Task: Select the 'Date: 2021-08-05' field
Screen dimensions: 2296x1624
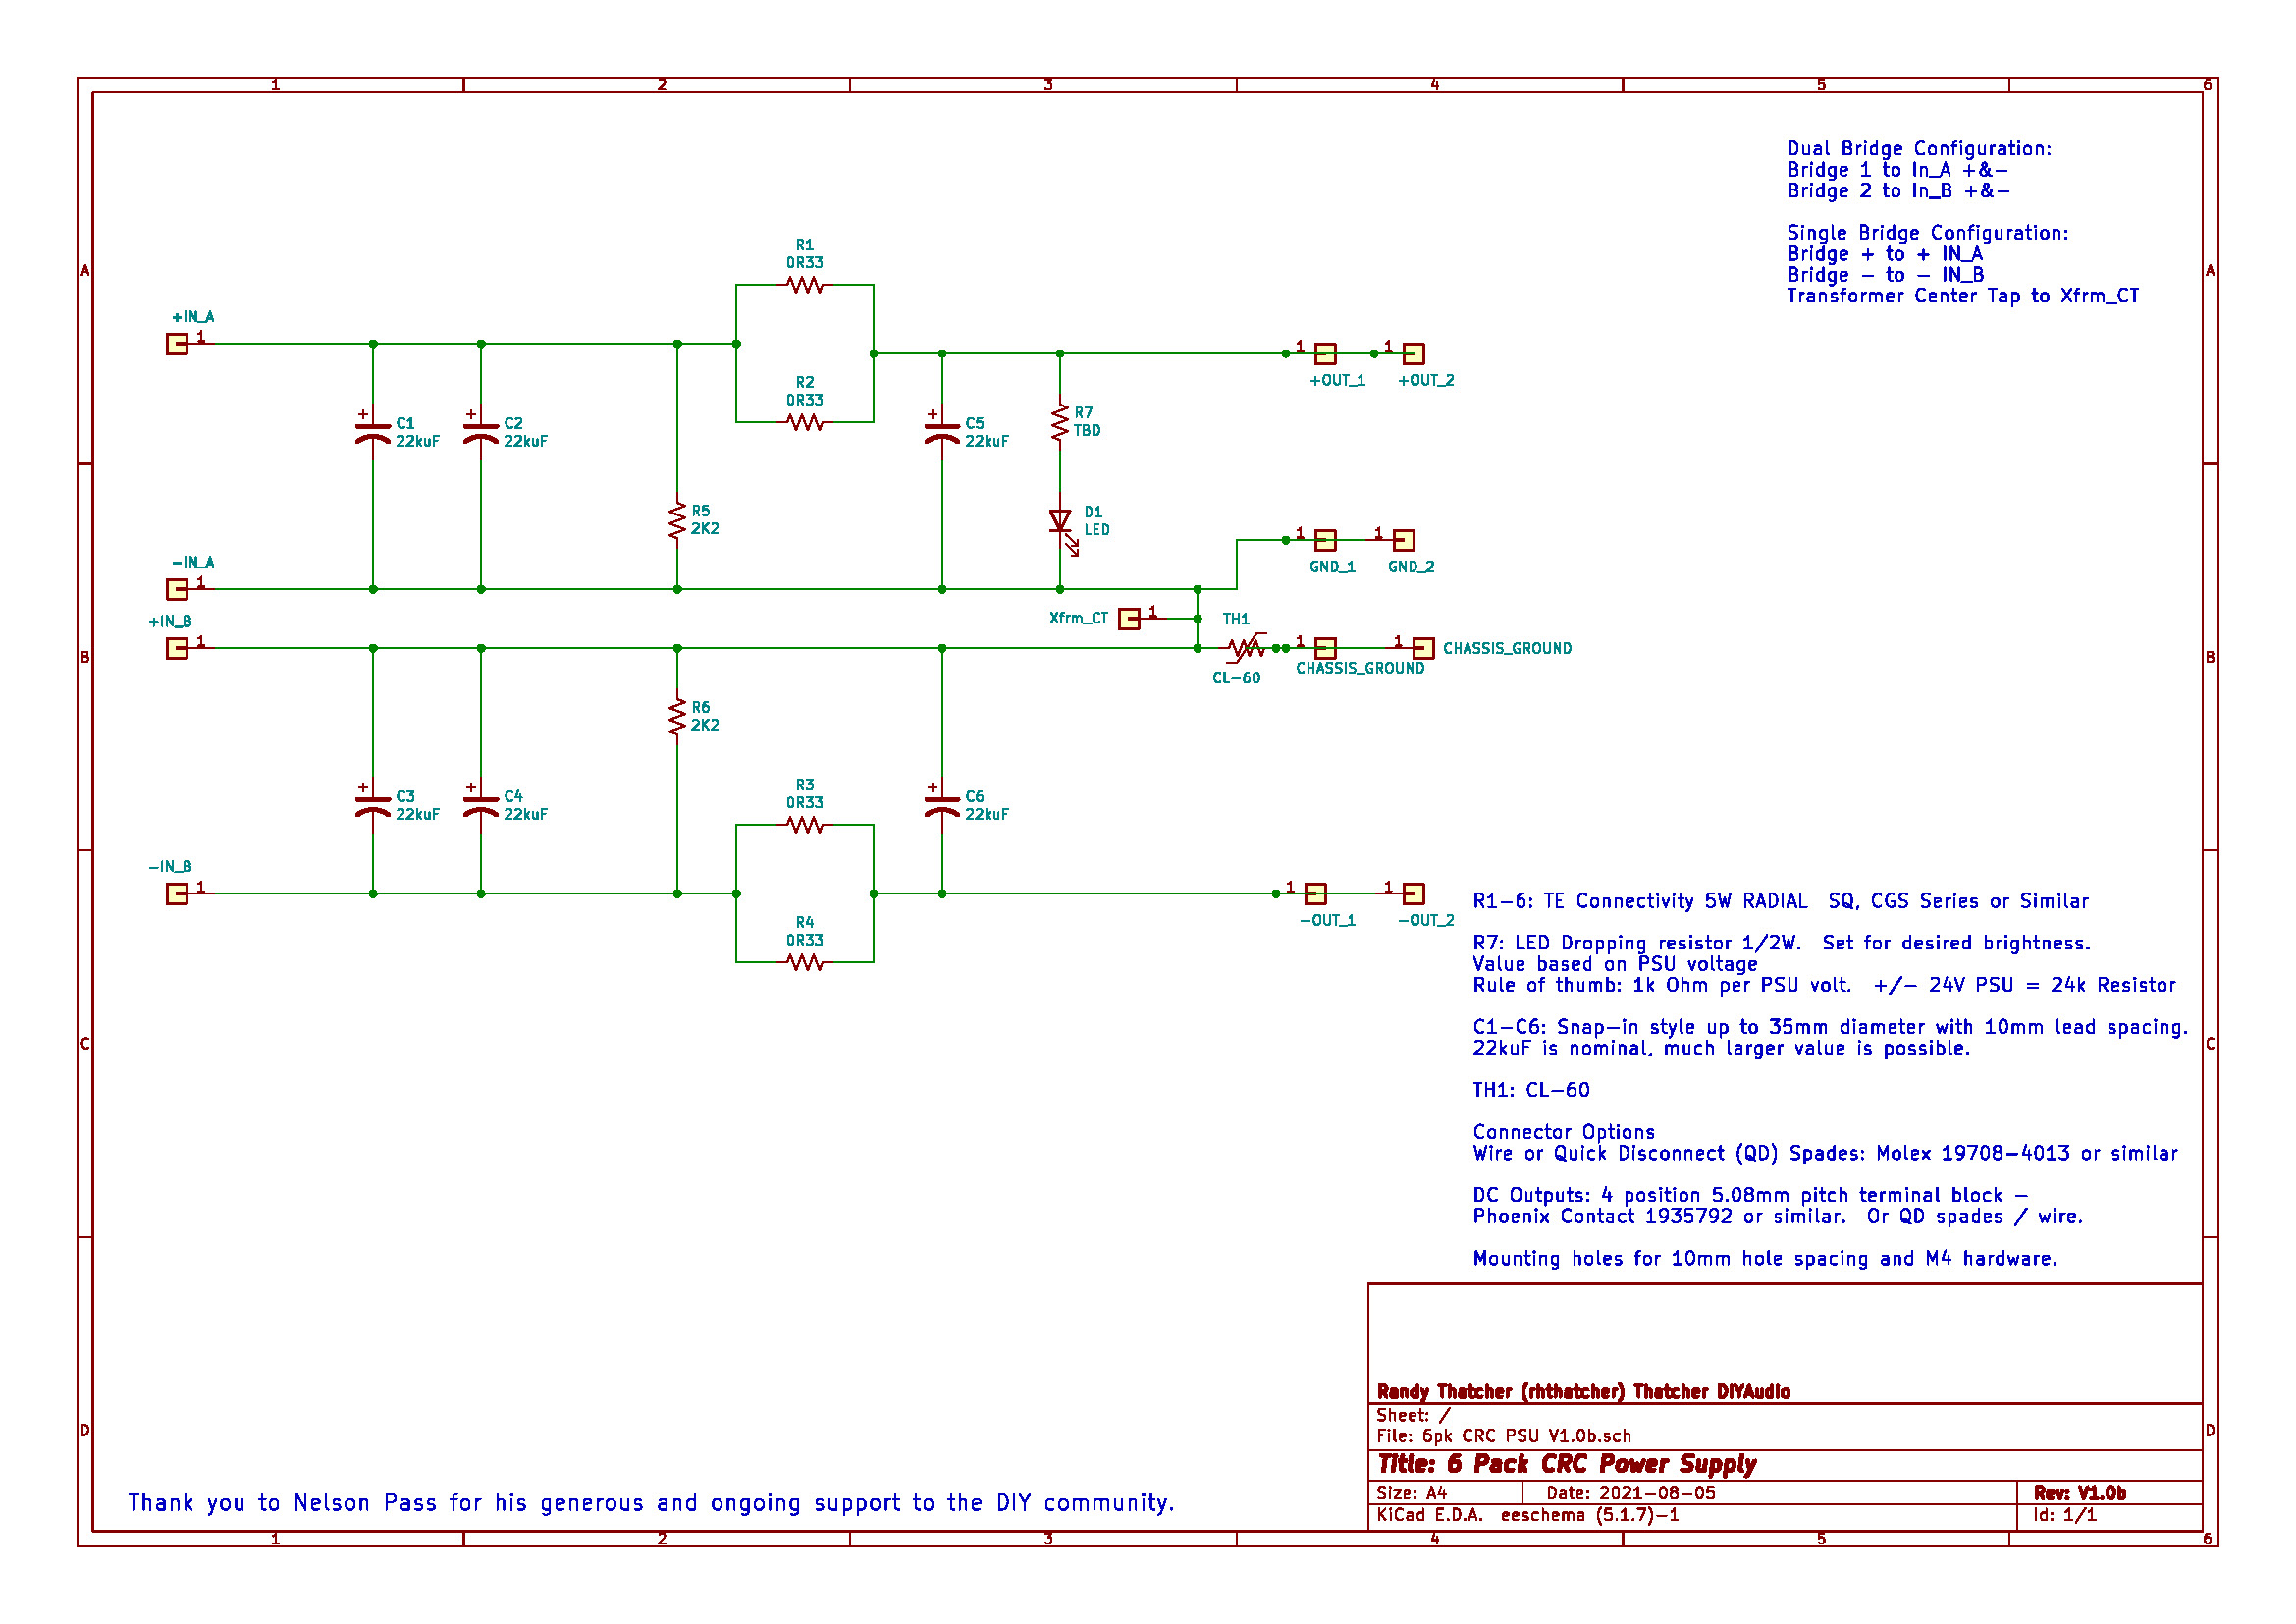Action: coord(1631,1494)
